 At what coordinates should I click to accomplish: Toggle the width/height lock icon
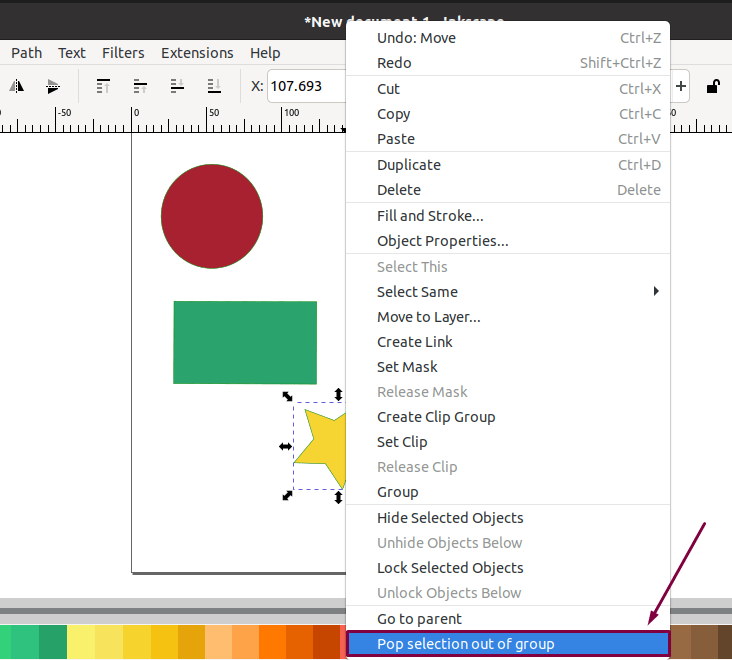coord(713,86)
